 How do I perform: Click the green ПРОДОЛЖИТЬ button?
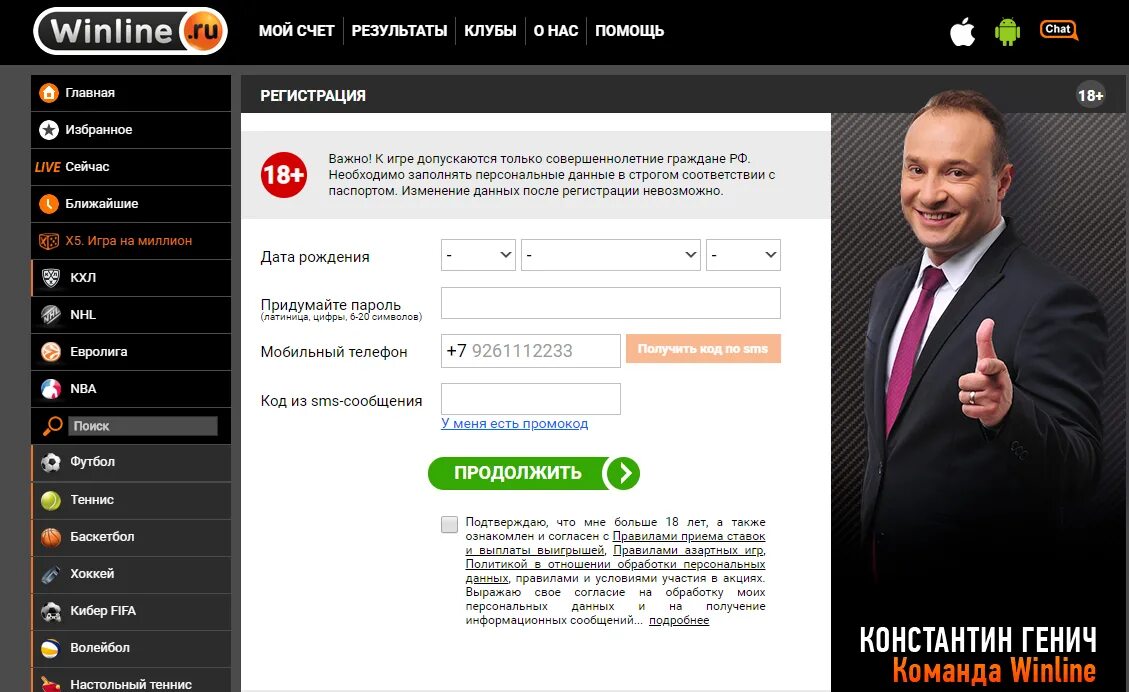click(534, 473)
